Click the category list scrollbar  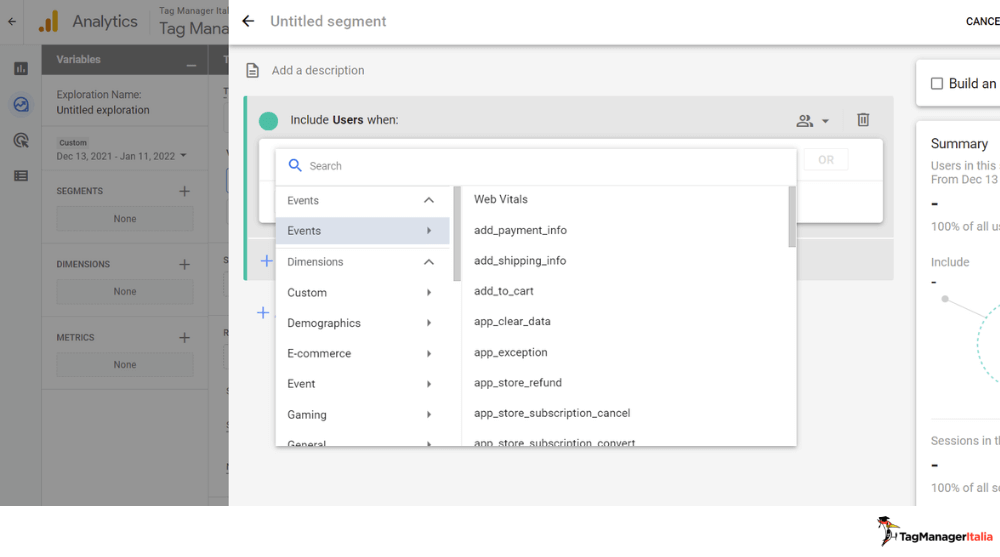[457, 234]
